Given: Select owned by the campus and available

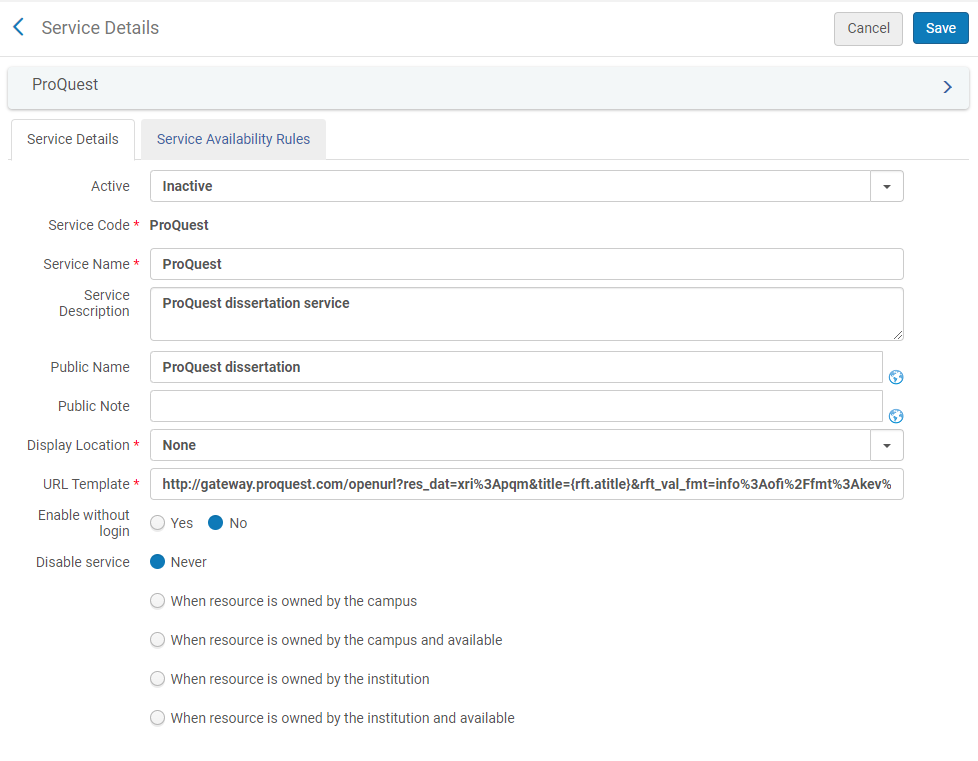Looking at the screenshot, I should [x=158, y=639].
